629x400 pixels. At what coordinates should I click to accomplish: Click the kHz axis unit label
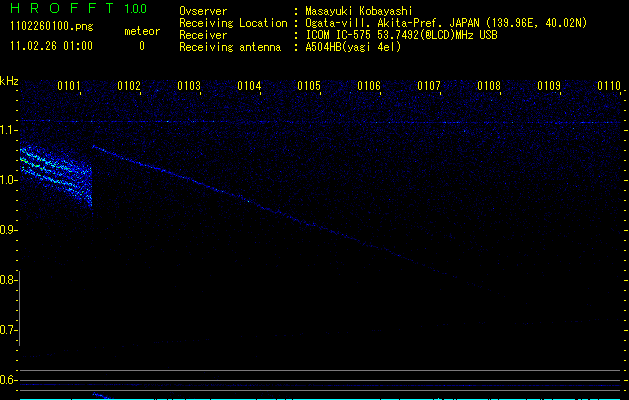(x=9, y=81)
